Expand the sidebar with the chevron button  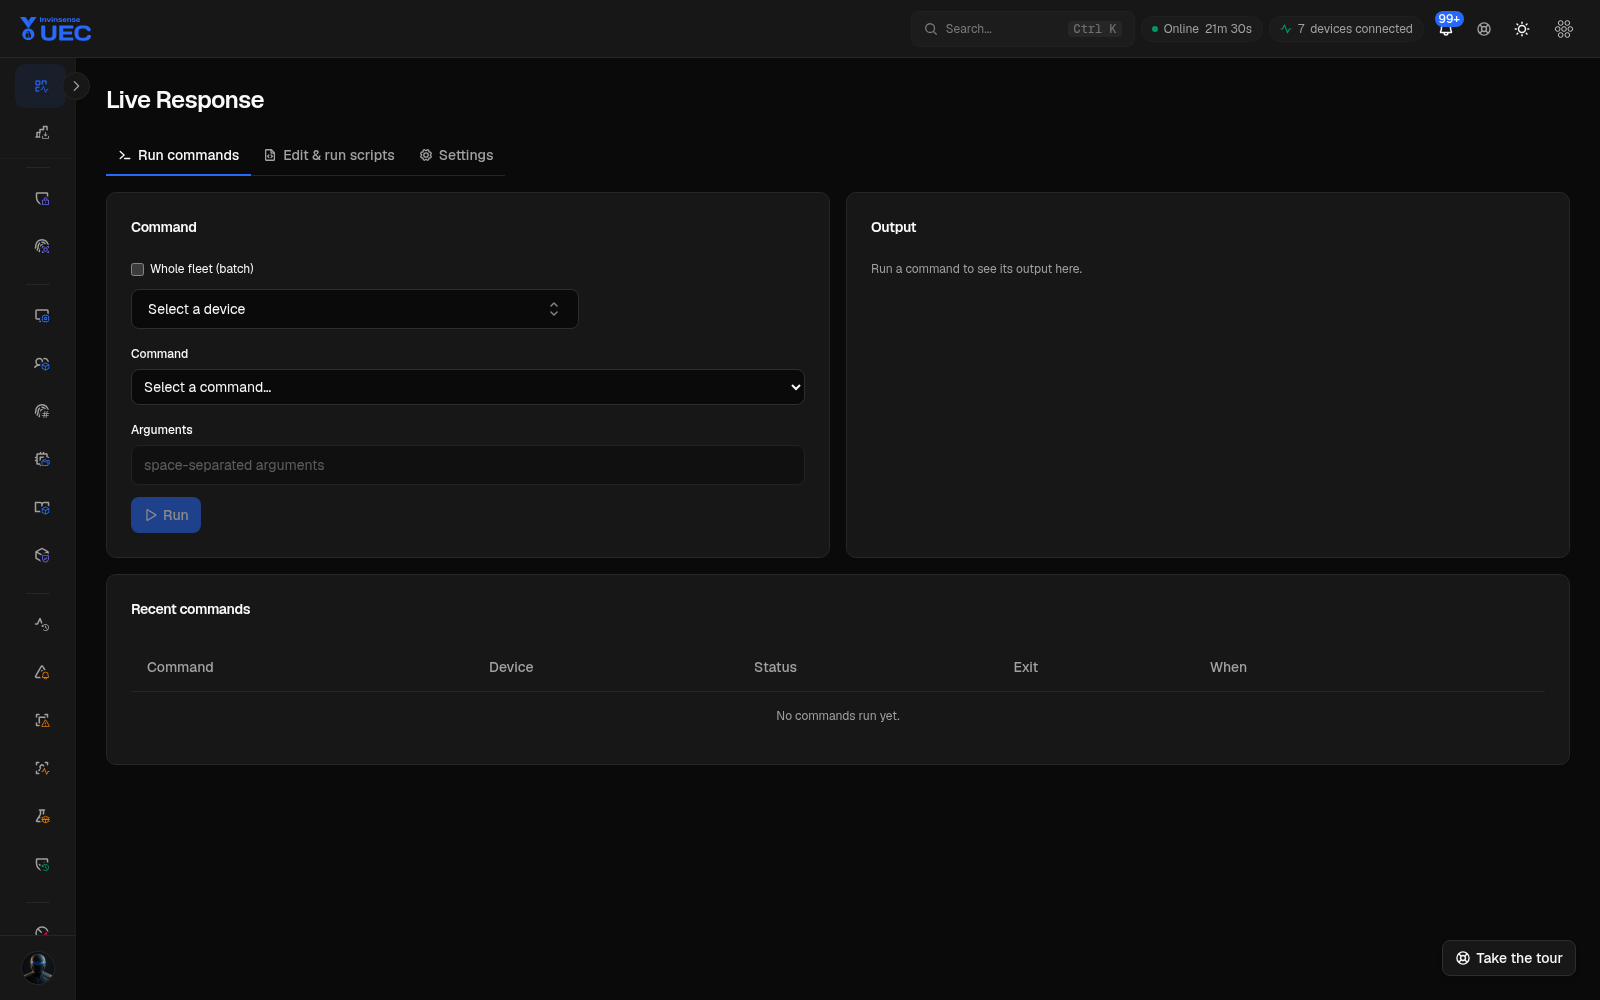(76, 86)
